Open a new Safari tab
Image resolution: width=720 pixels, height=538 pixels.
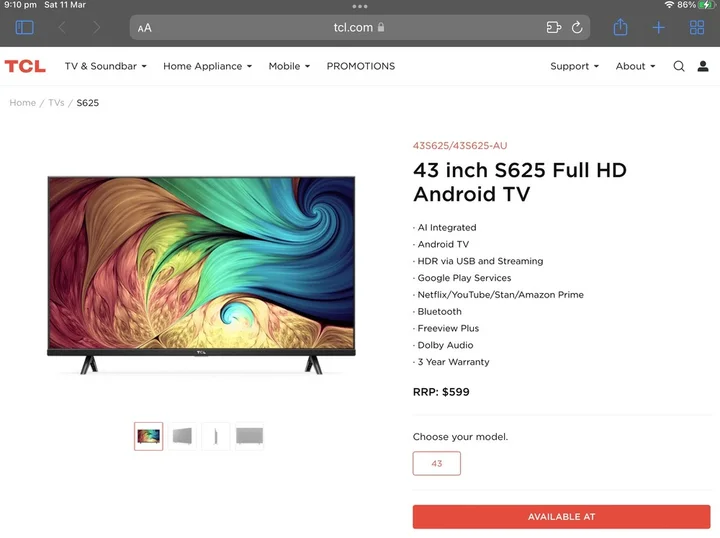tap(658, 28)
